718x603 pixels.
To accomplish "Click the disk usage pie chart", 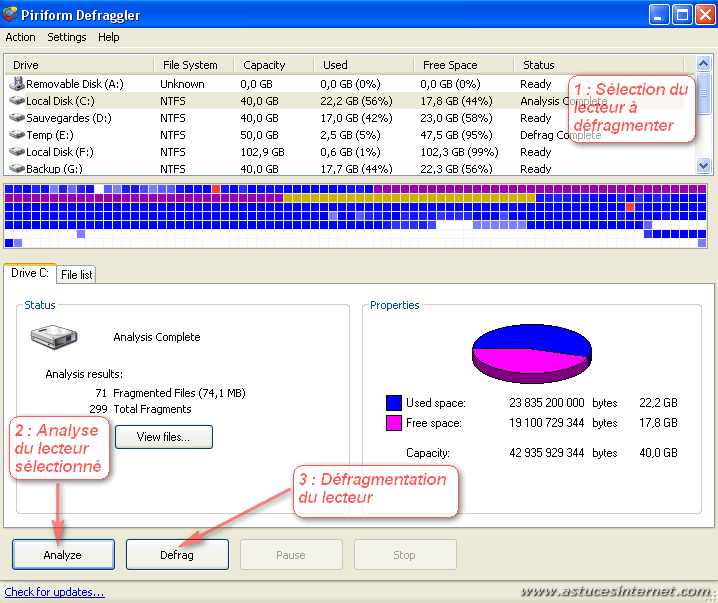I will pyautogui.click(x=532, y=353).
